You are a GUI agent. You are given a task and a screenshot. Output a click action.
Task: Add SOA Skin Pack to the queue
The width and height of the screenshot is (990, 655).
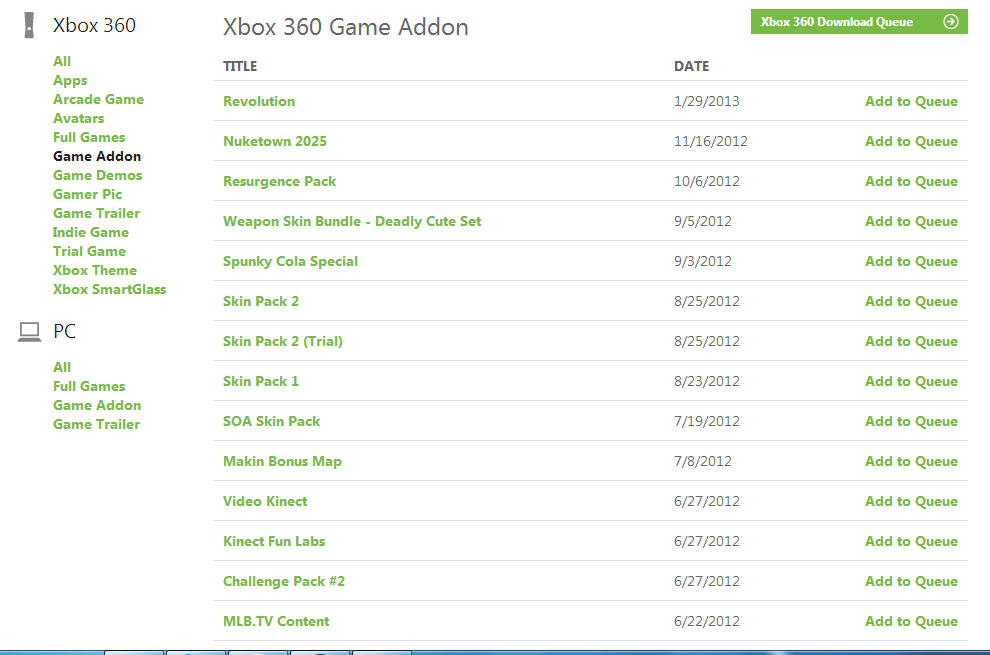[x=911, y=421]
